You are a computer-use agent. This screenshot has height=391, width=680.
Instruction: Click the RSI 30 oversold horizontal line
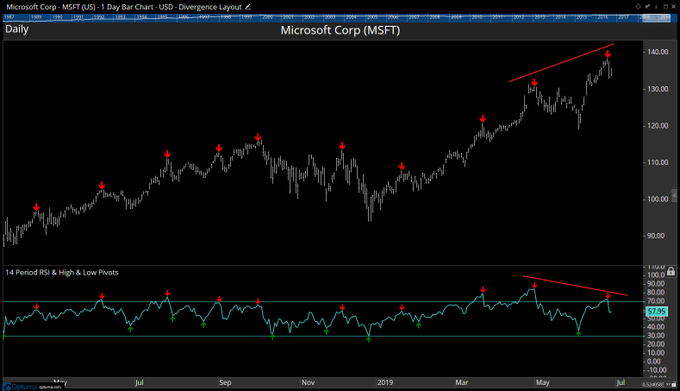tap(323, 336)
